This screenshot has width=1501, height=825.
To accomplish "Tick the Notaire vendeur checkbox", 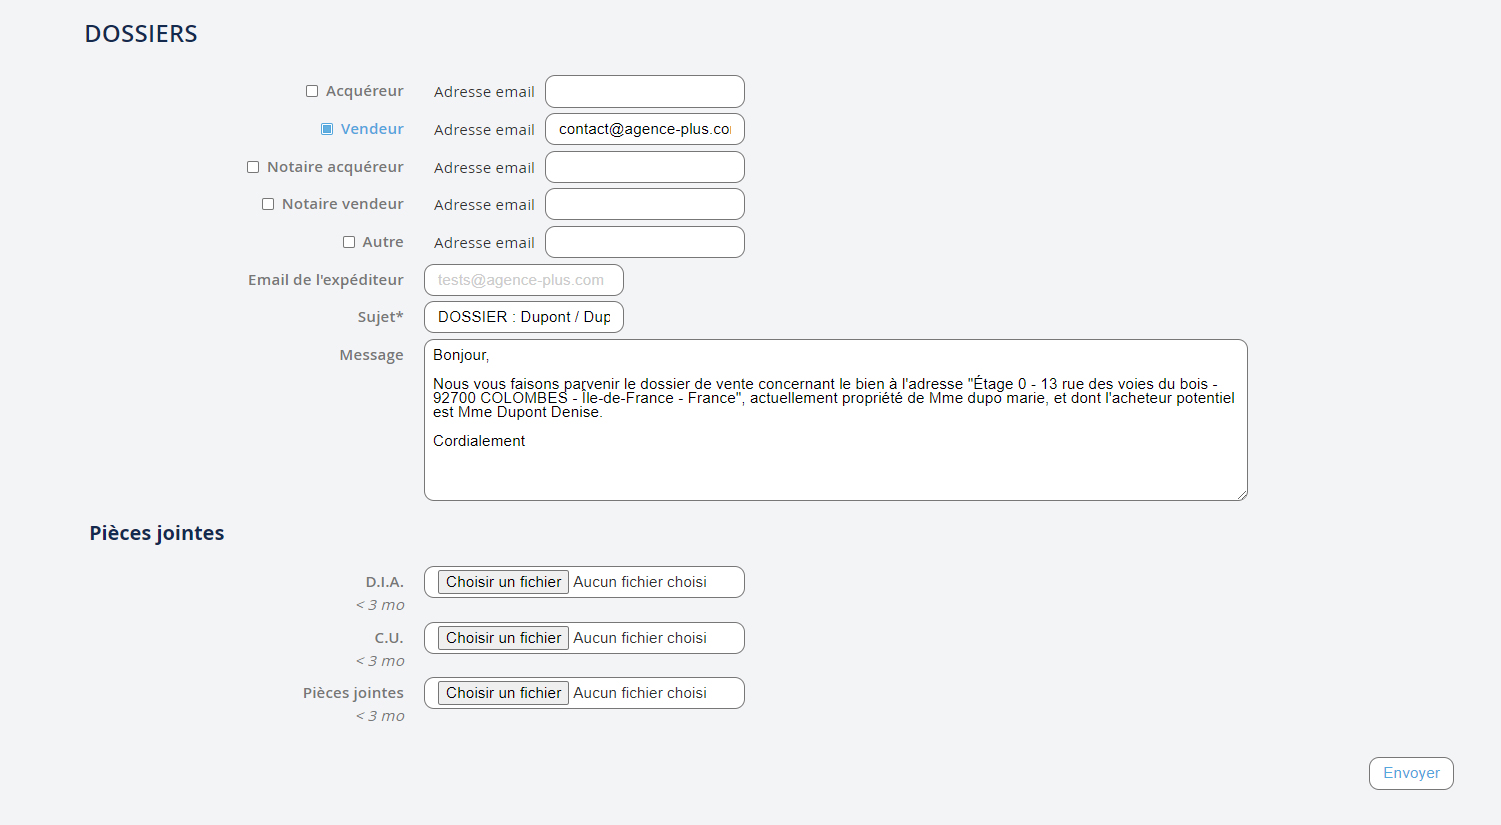I will (x=268, y=204).
